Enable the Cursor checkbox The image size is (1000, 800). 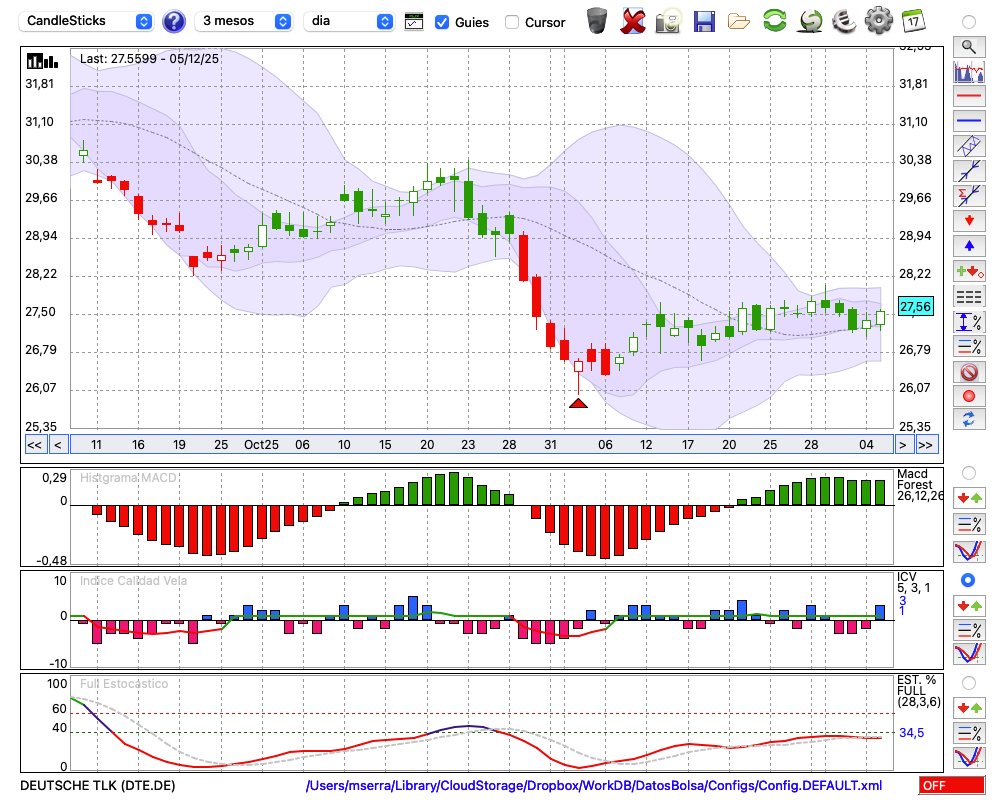tap(512, 22)
